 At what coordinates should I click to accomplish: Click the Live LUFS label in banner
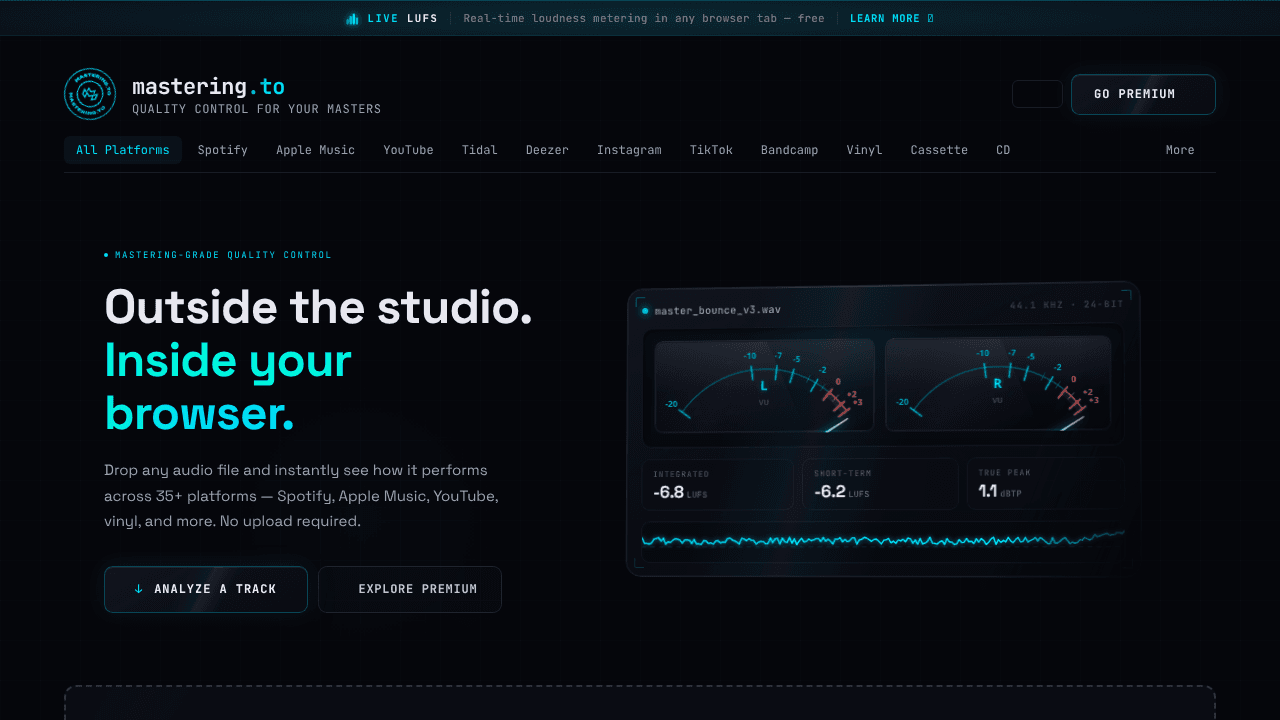402,19
